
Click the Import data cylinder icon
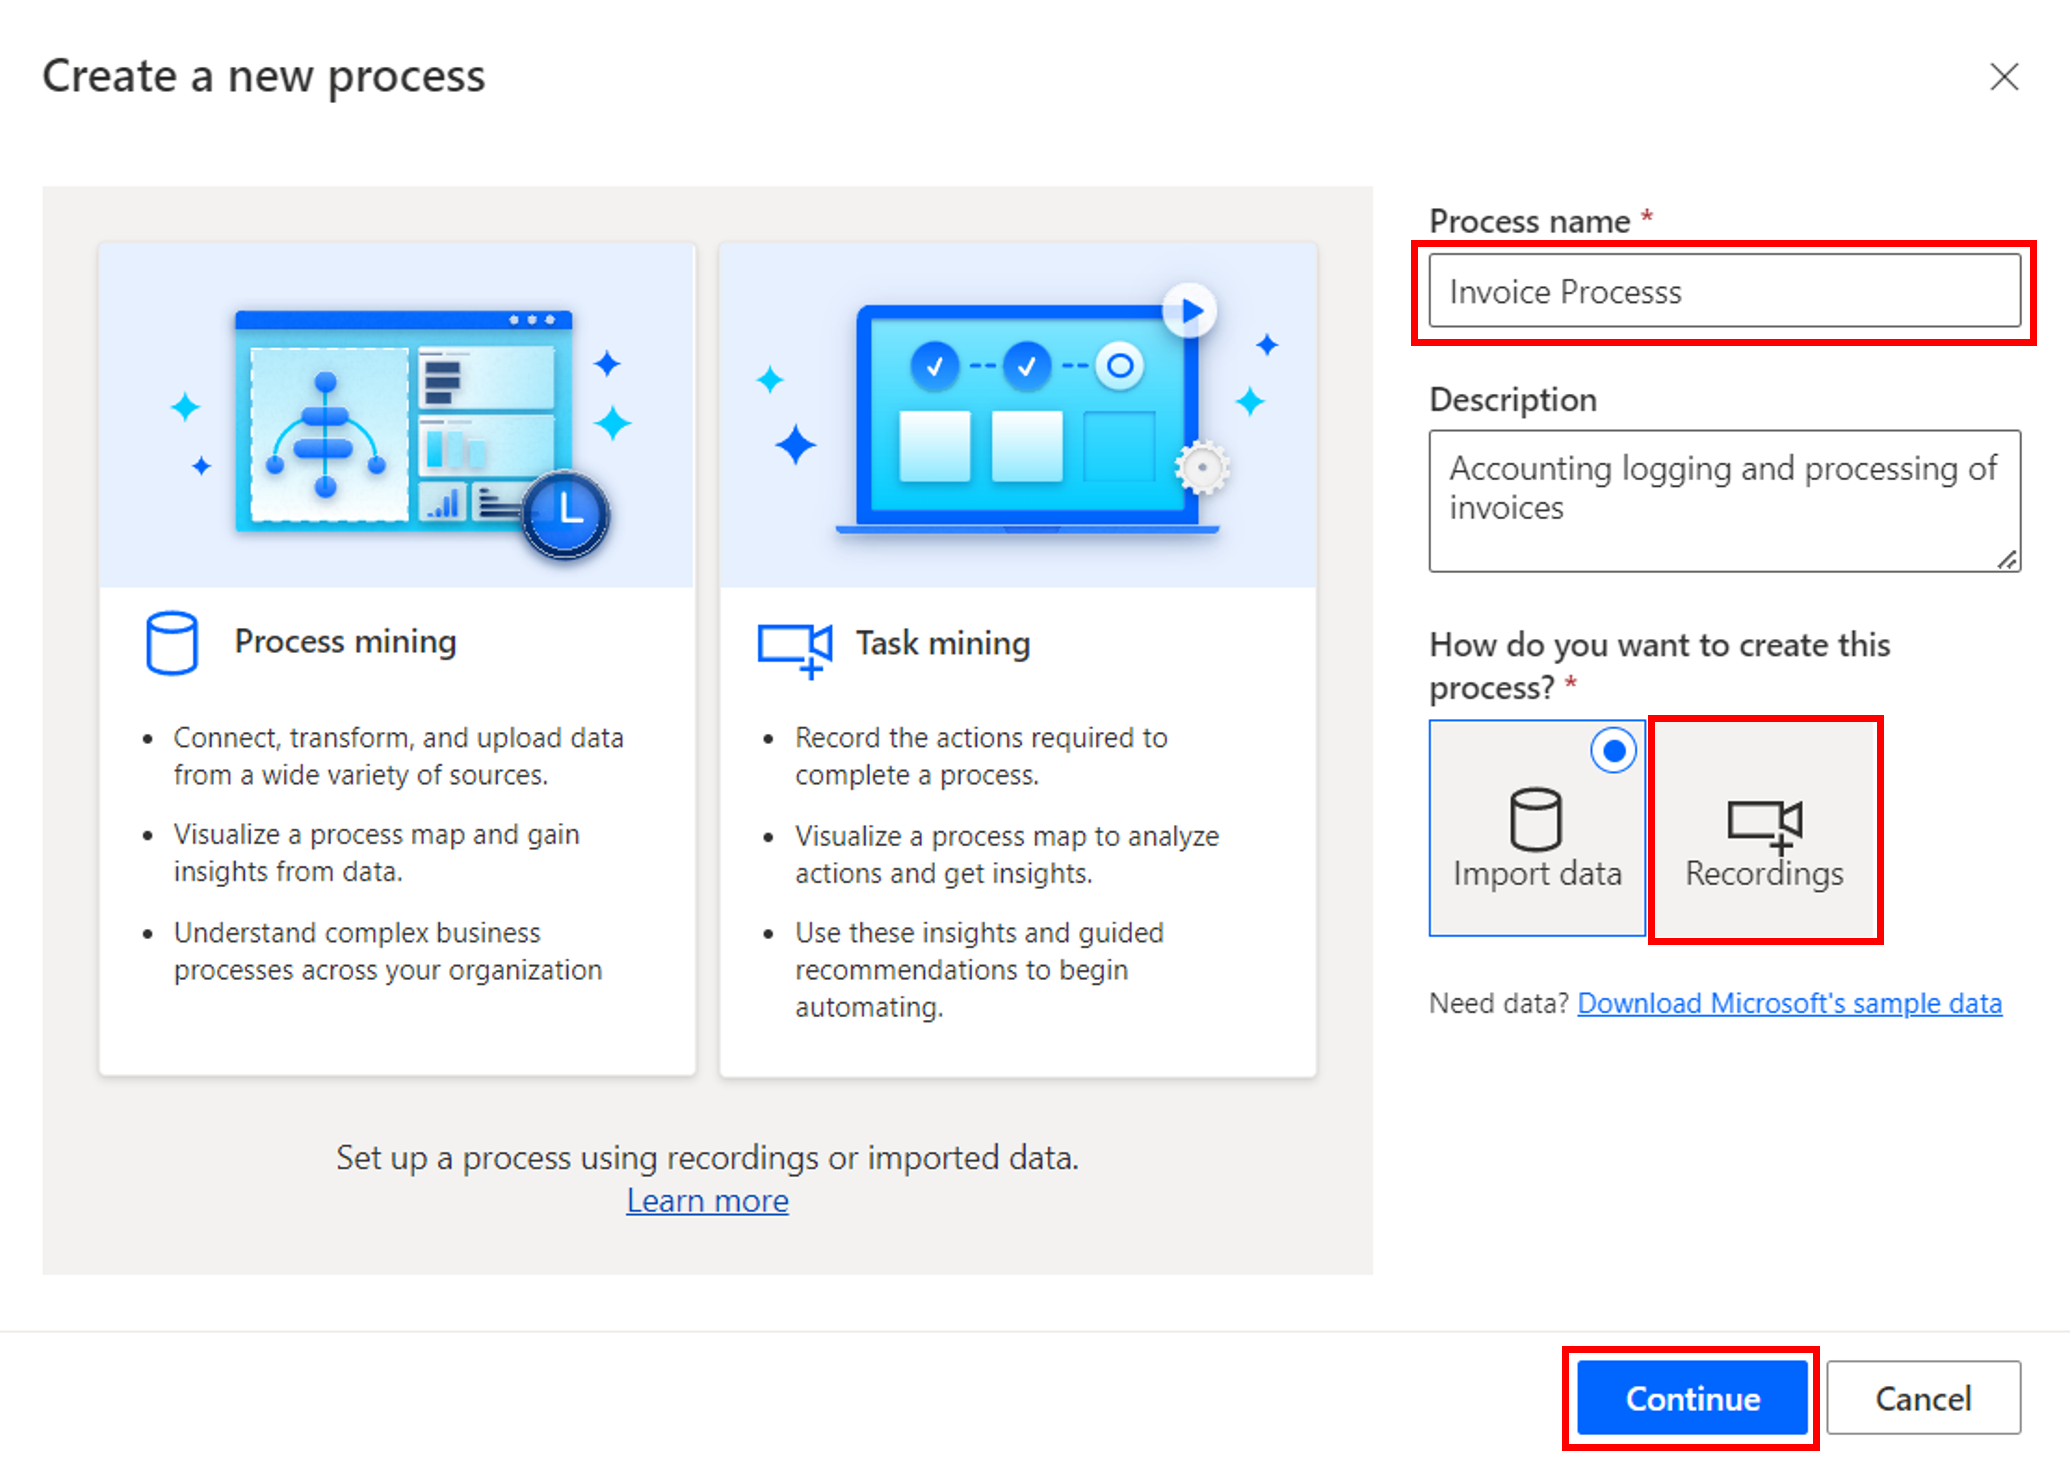point(1537,820)
